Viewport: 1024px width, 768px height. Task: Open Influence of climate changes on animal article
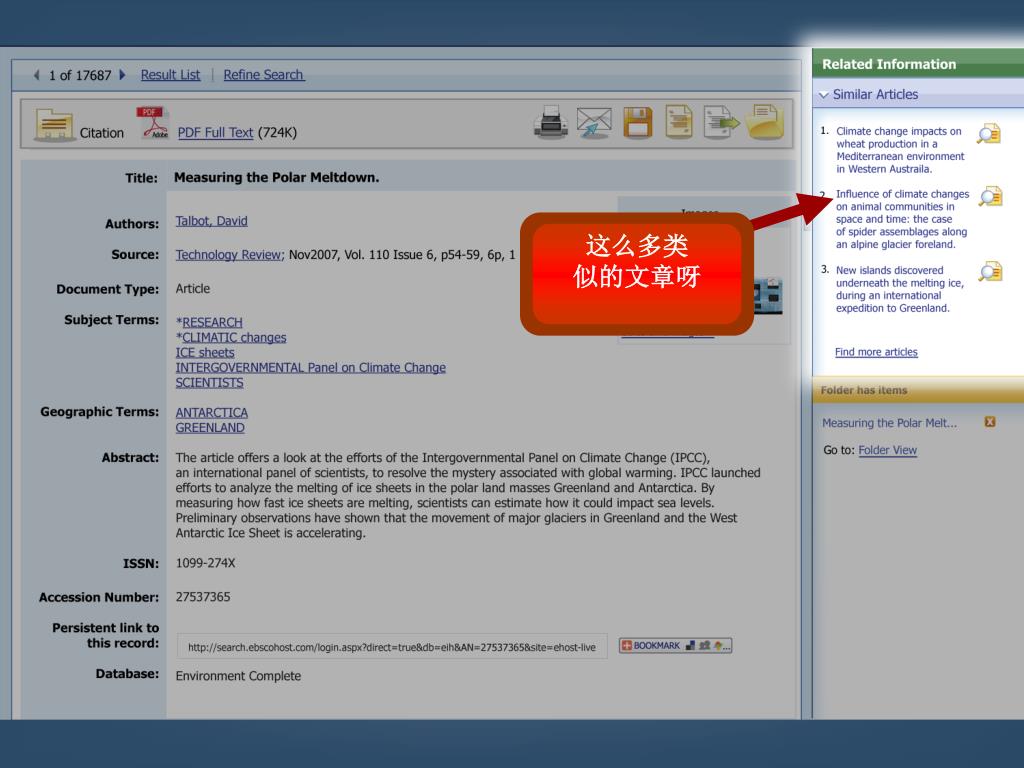coord(903,219)
